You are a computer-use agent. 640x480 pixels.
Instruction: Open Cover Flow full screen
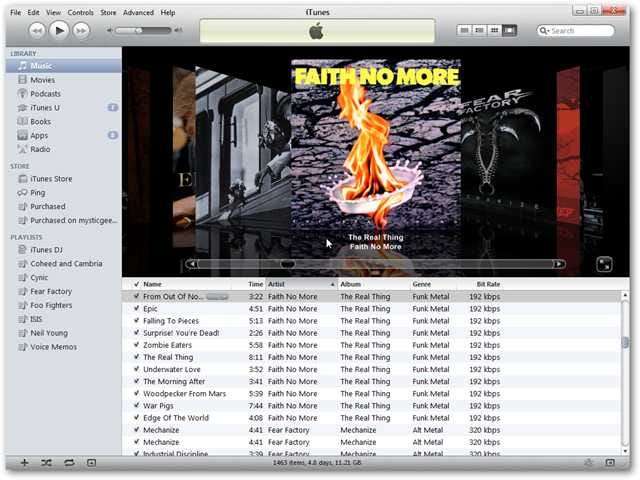tap(604, 264)
